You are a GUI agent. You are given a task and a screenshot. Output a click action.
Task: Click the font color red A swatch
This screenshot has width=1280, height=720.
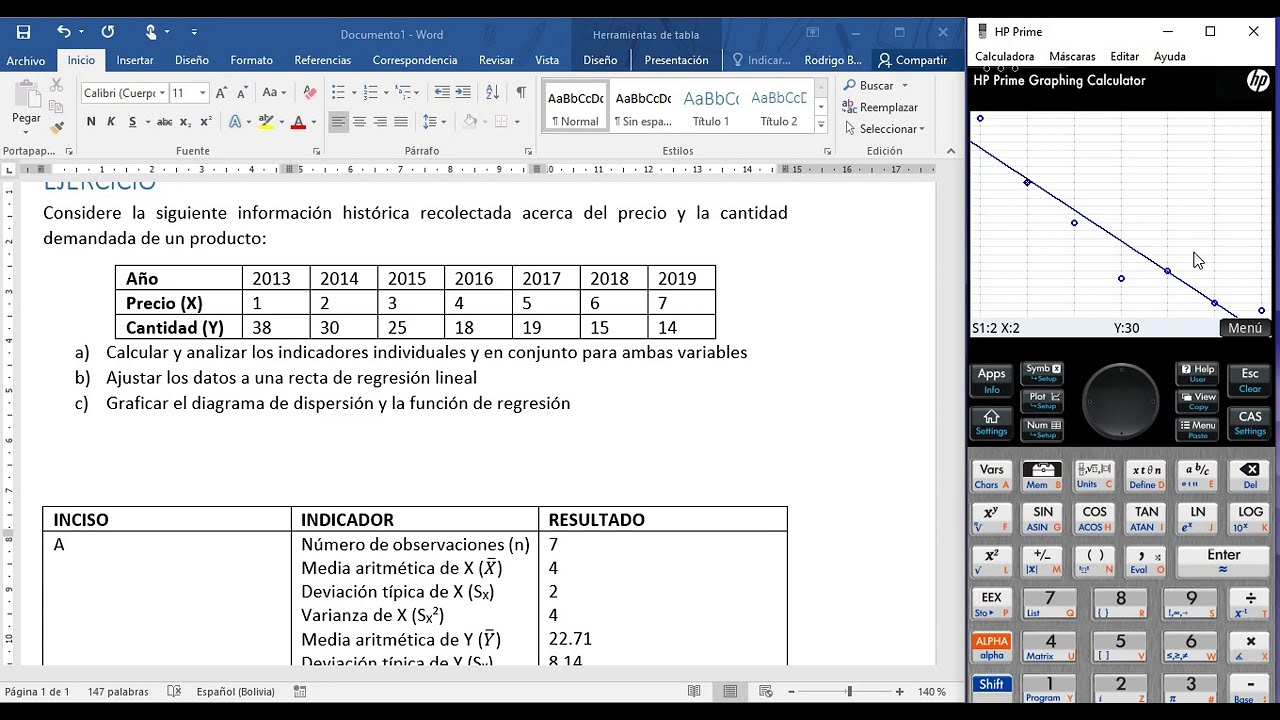297,122
